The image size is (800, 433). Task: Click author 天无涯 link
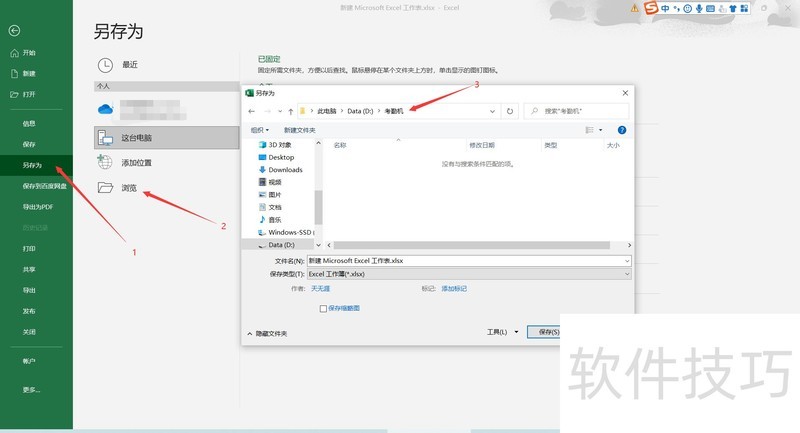tap(320, 289)
